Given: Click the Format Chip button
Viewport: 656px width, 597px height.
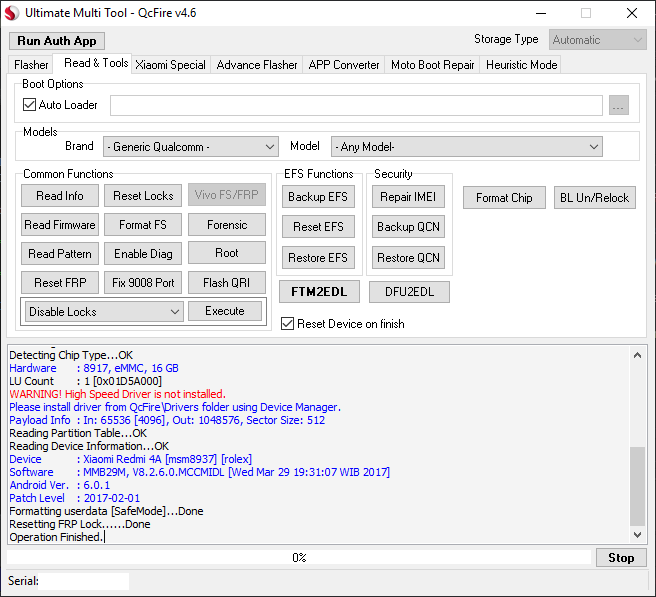Looking at the screenshot, I should tap(504, 197).
